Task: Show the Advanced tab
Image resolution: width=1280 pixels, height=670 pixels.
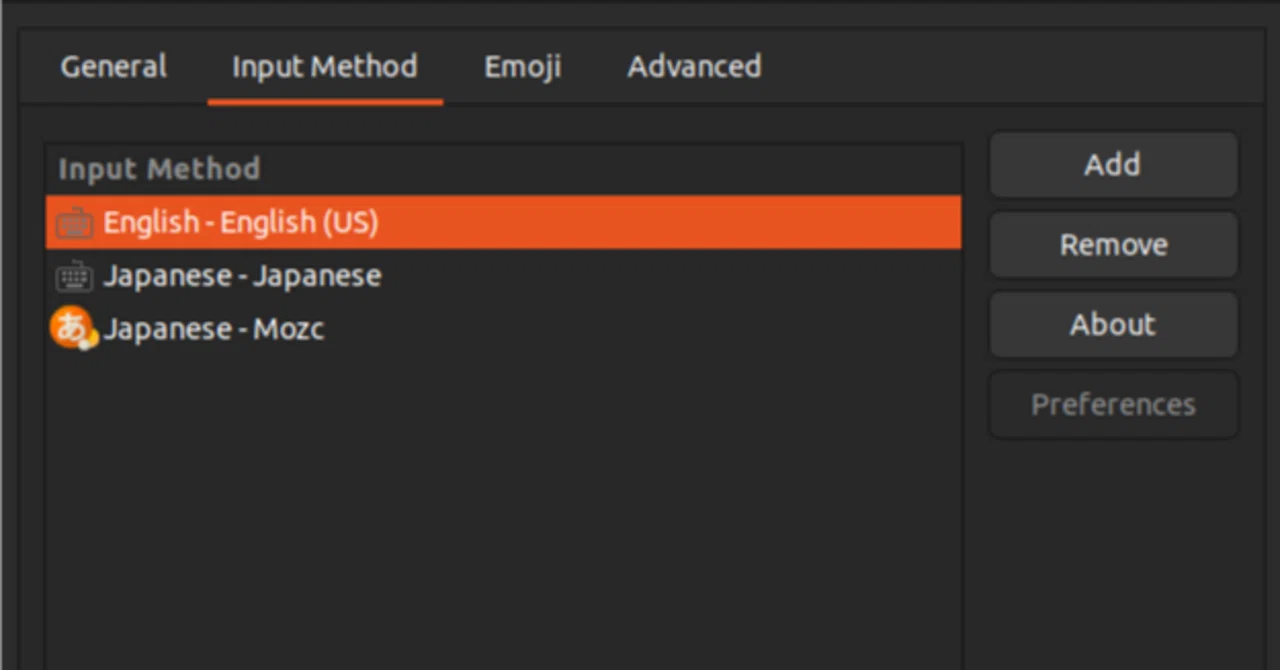Action: pos(694,67)
